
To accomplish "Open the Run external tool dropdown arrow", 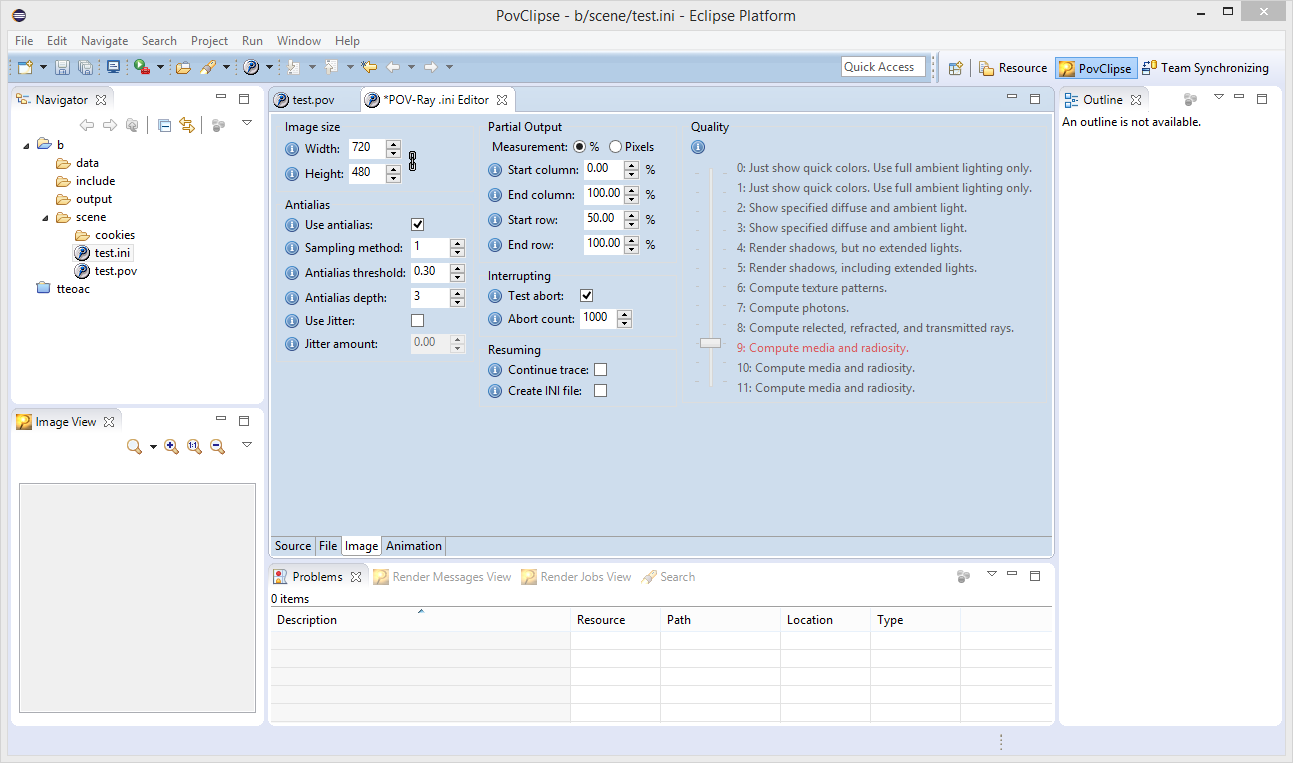I will 160,67.
